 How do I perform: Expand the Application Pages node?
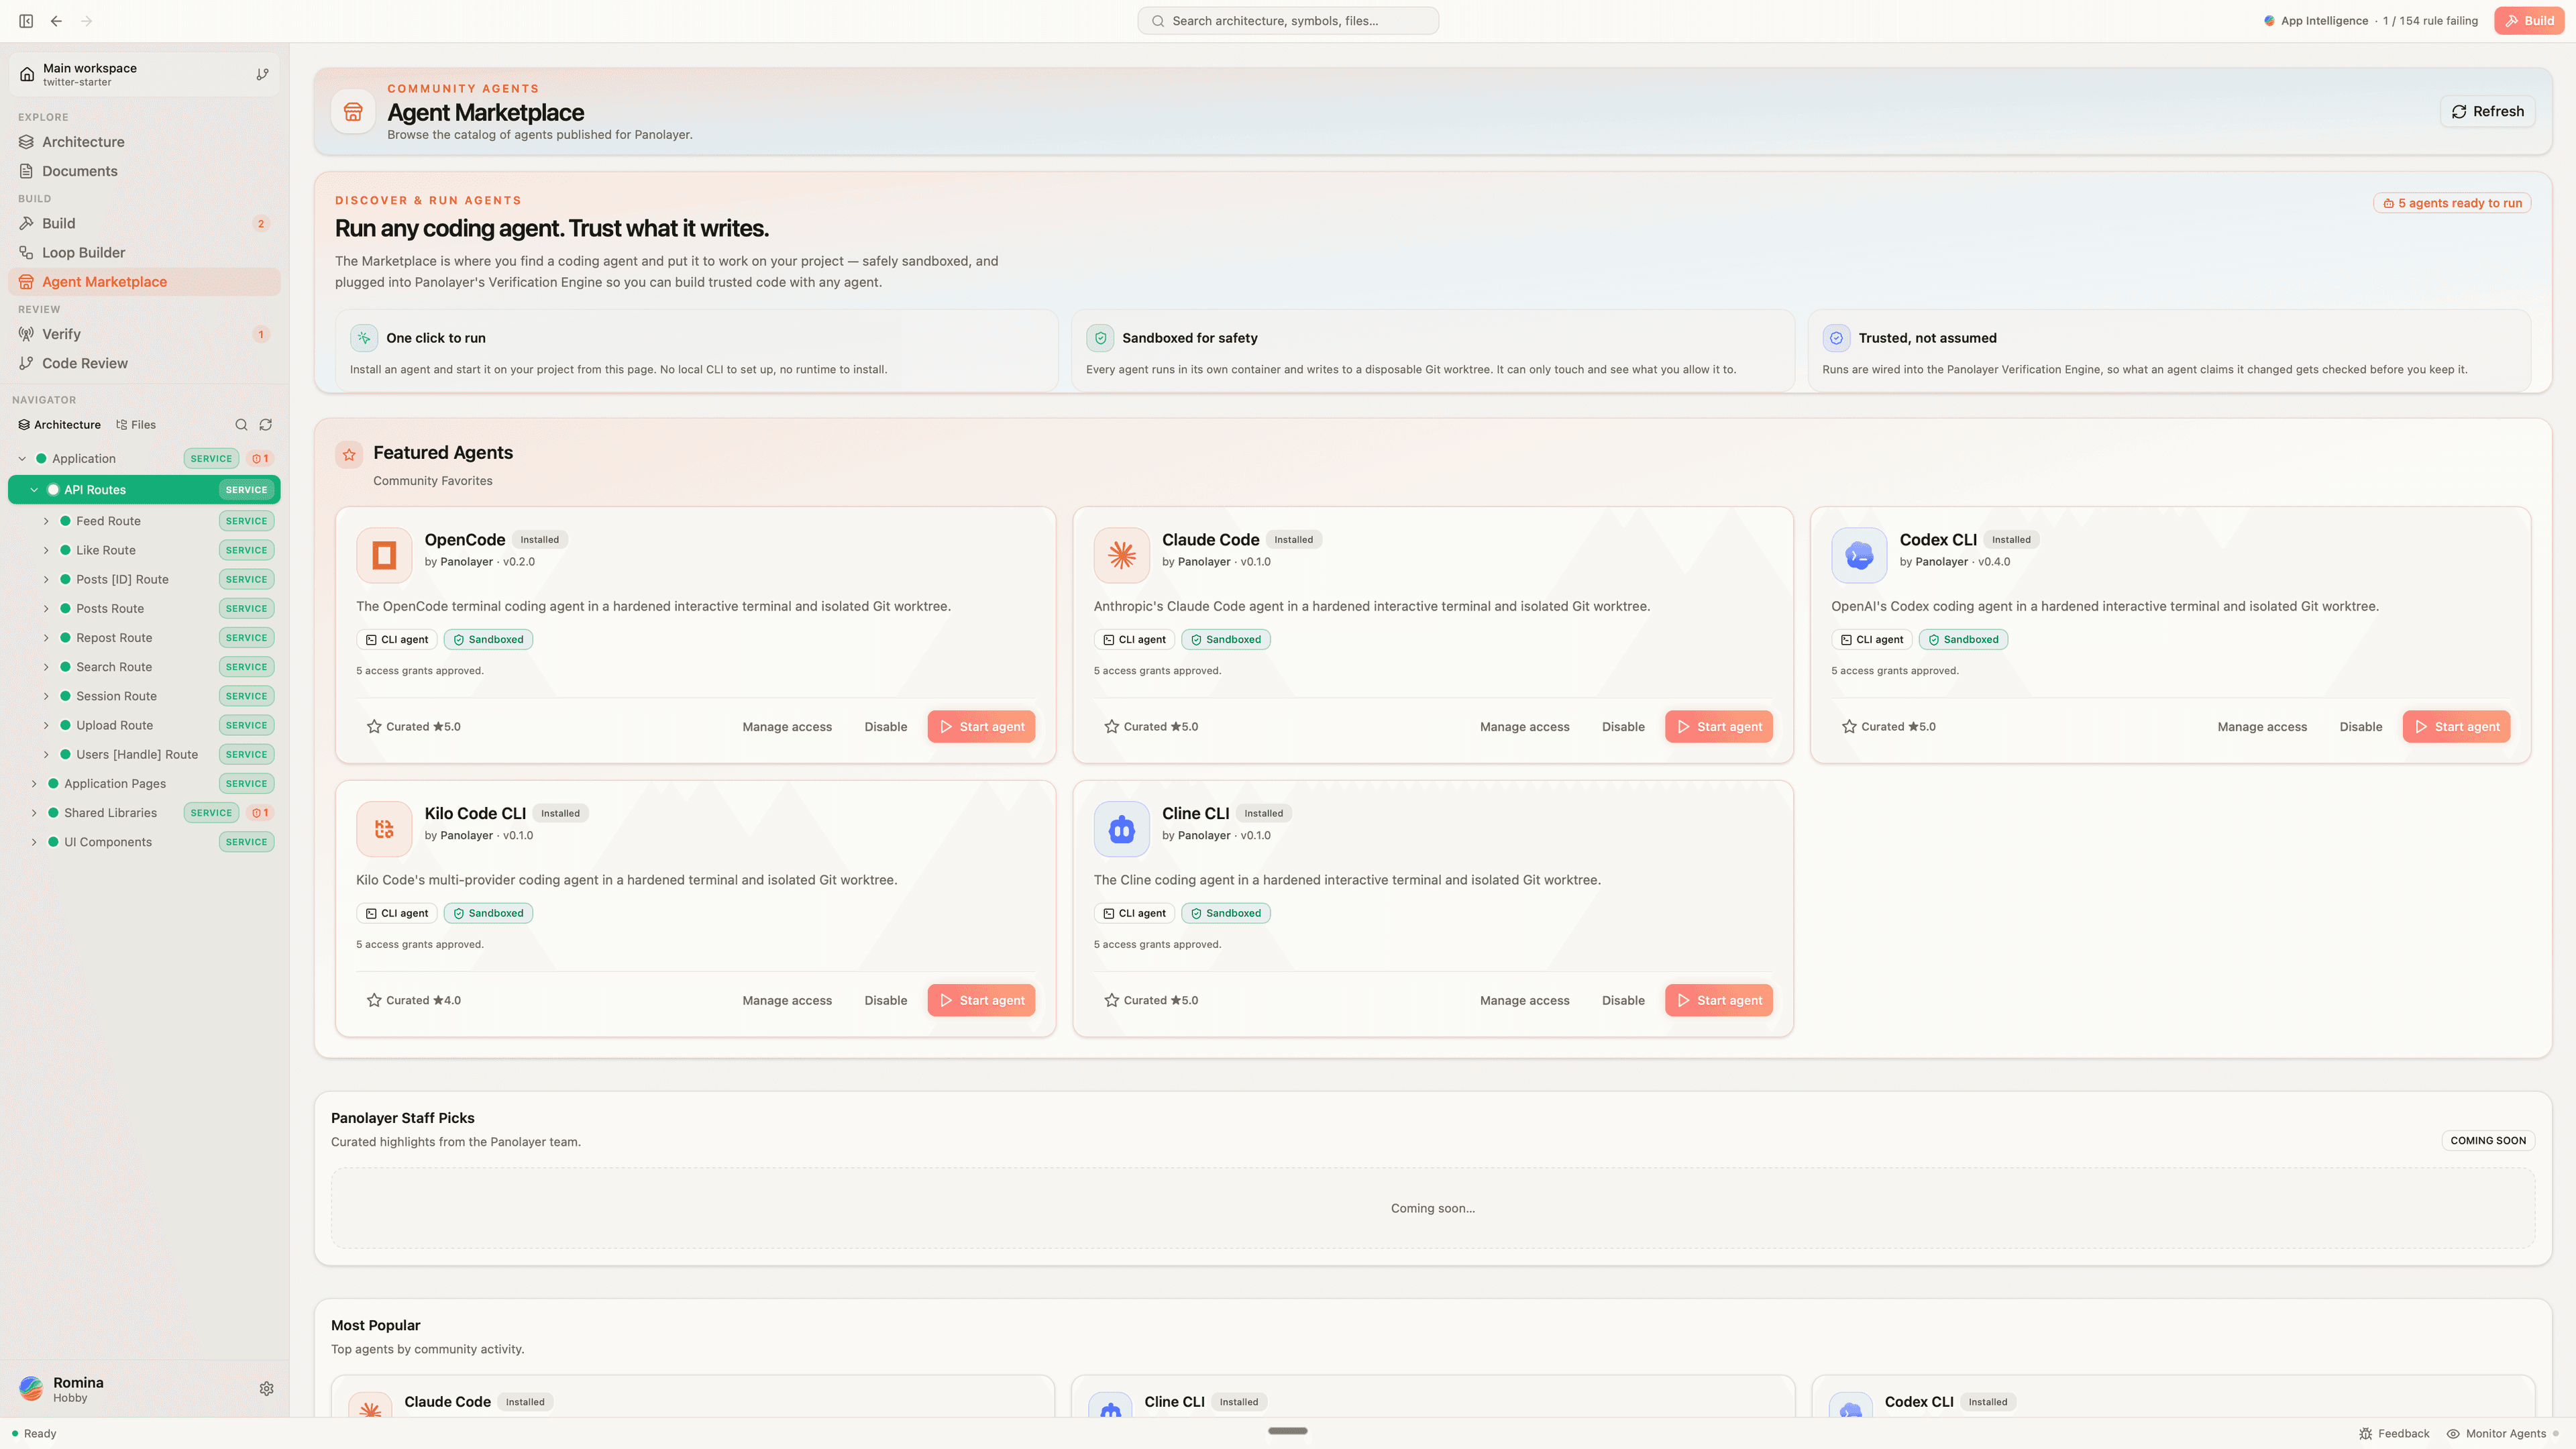pyautogui.click(x=34, y=784)
